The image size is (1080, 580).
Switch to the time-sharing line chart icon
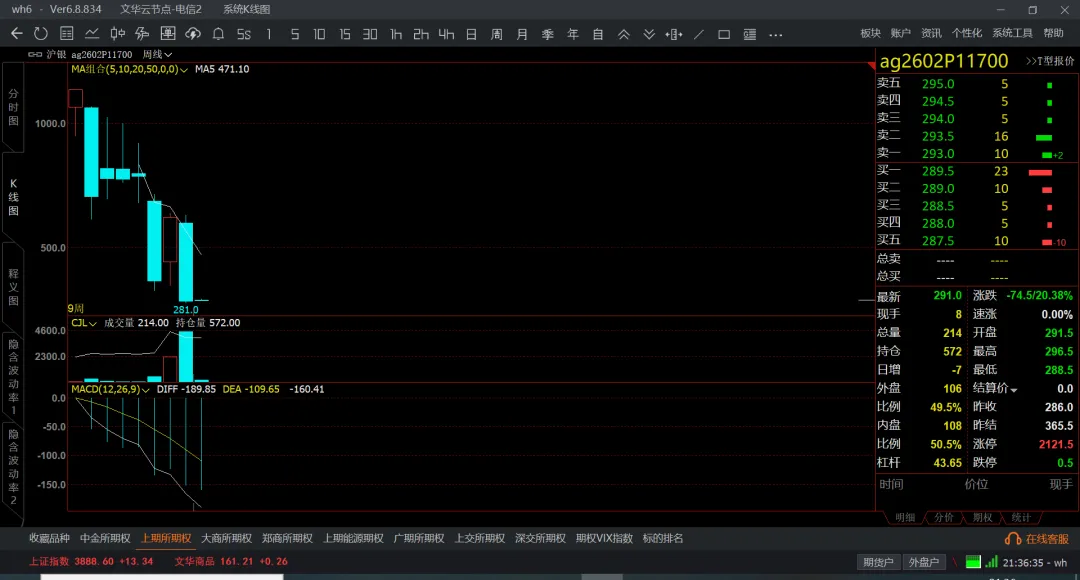(x=92, y=34)
